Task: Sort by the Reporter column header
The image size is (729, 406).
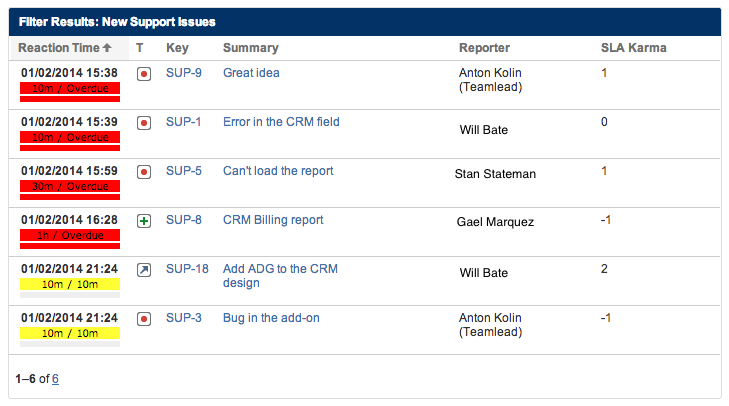Action: coord(484,48)
